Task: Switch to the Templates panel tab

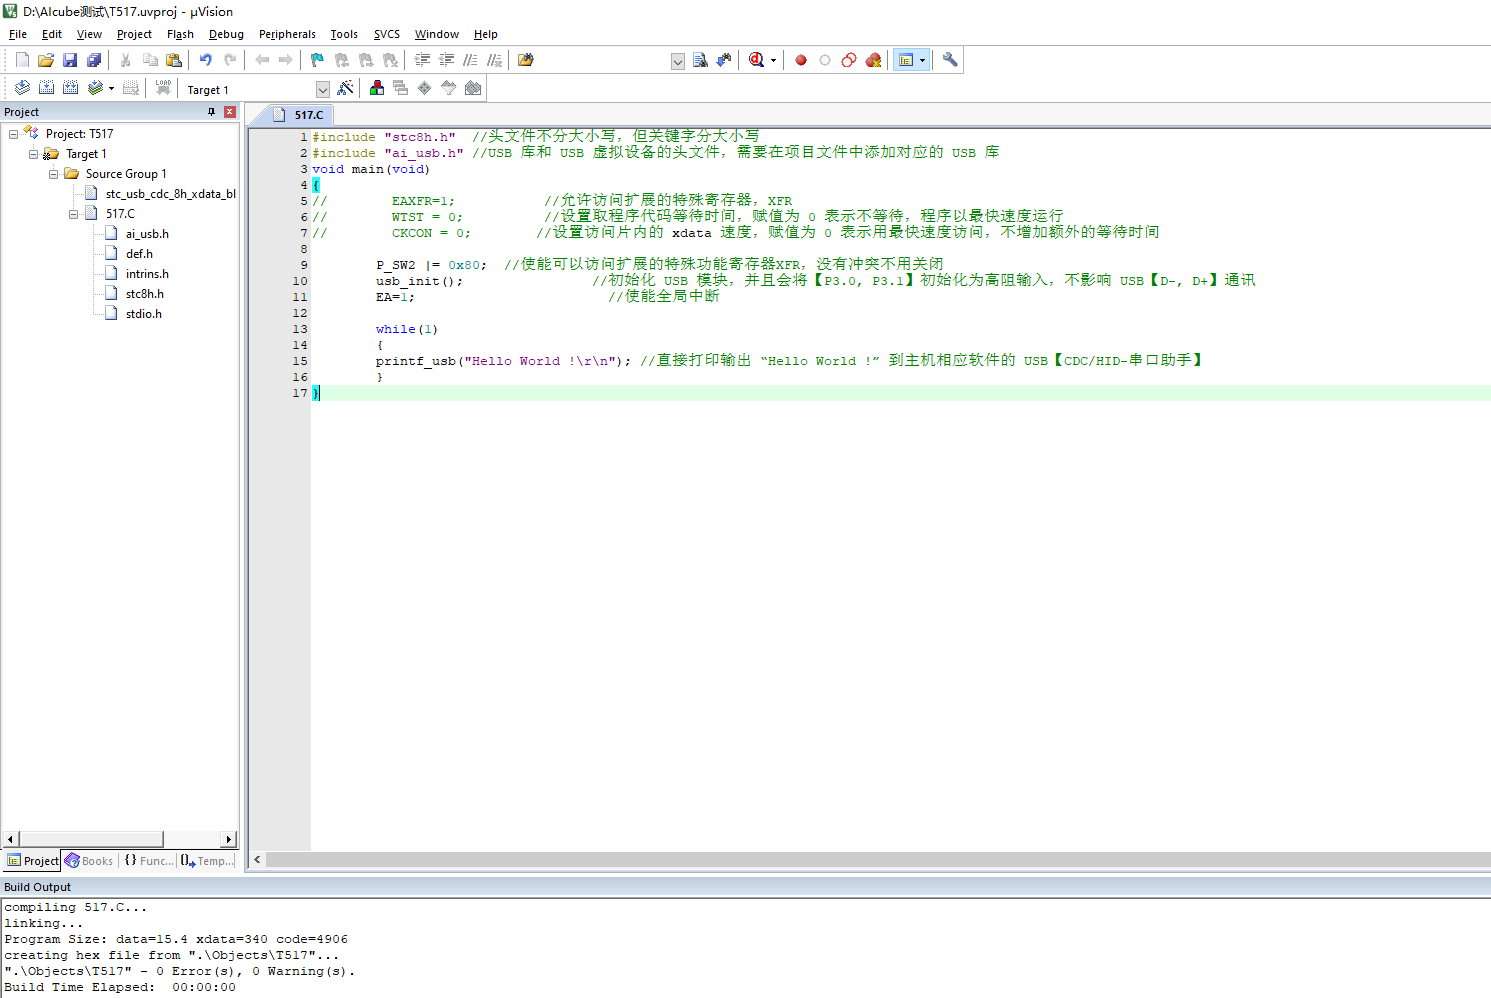Action: point(208,861)
